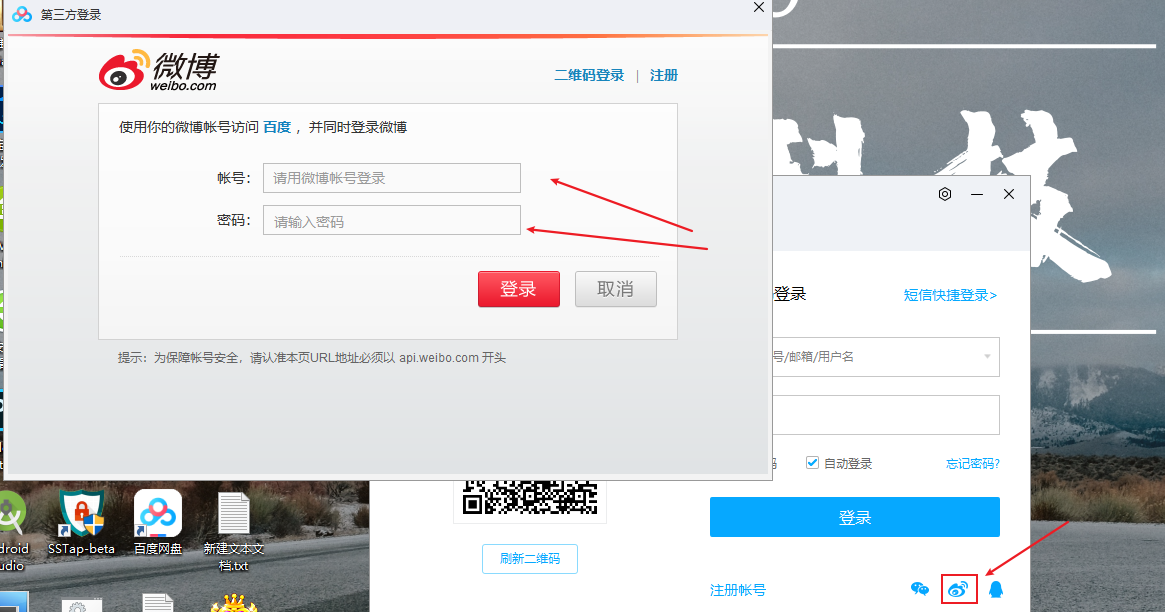Click the 密码 input field in Weibo dialog

point(391,221)
